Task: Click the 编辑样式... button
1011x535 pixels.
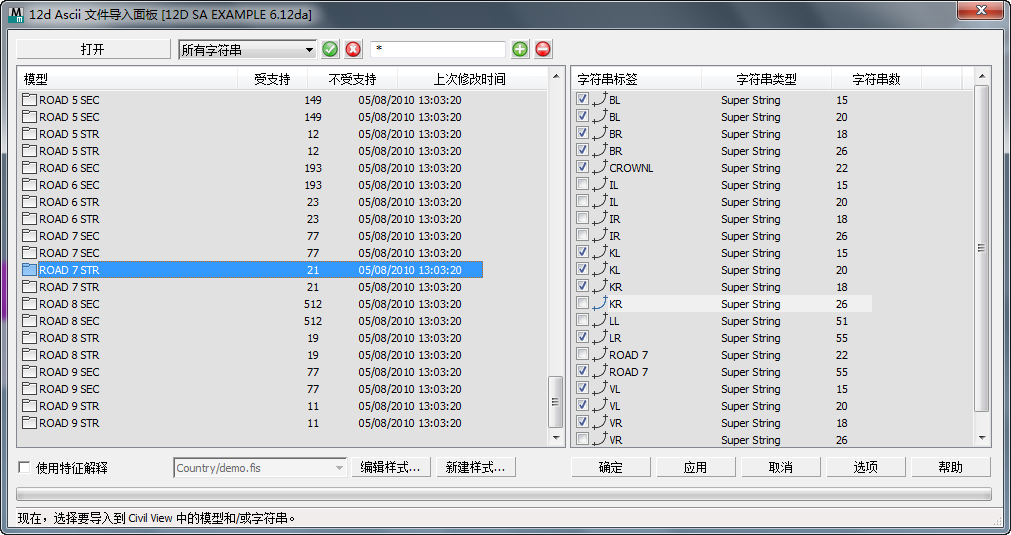Action: pos(391,468)
